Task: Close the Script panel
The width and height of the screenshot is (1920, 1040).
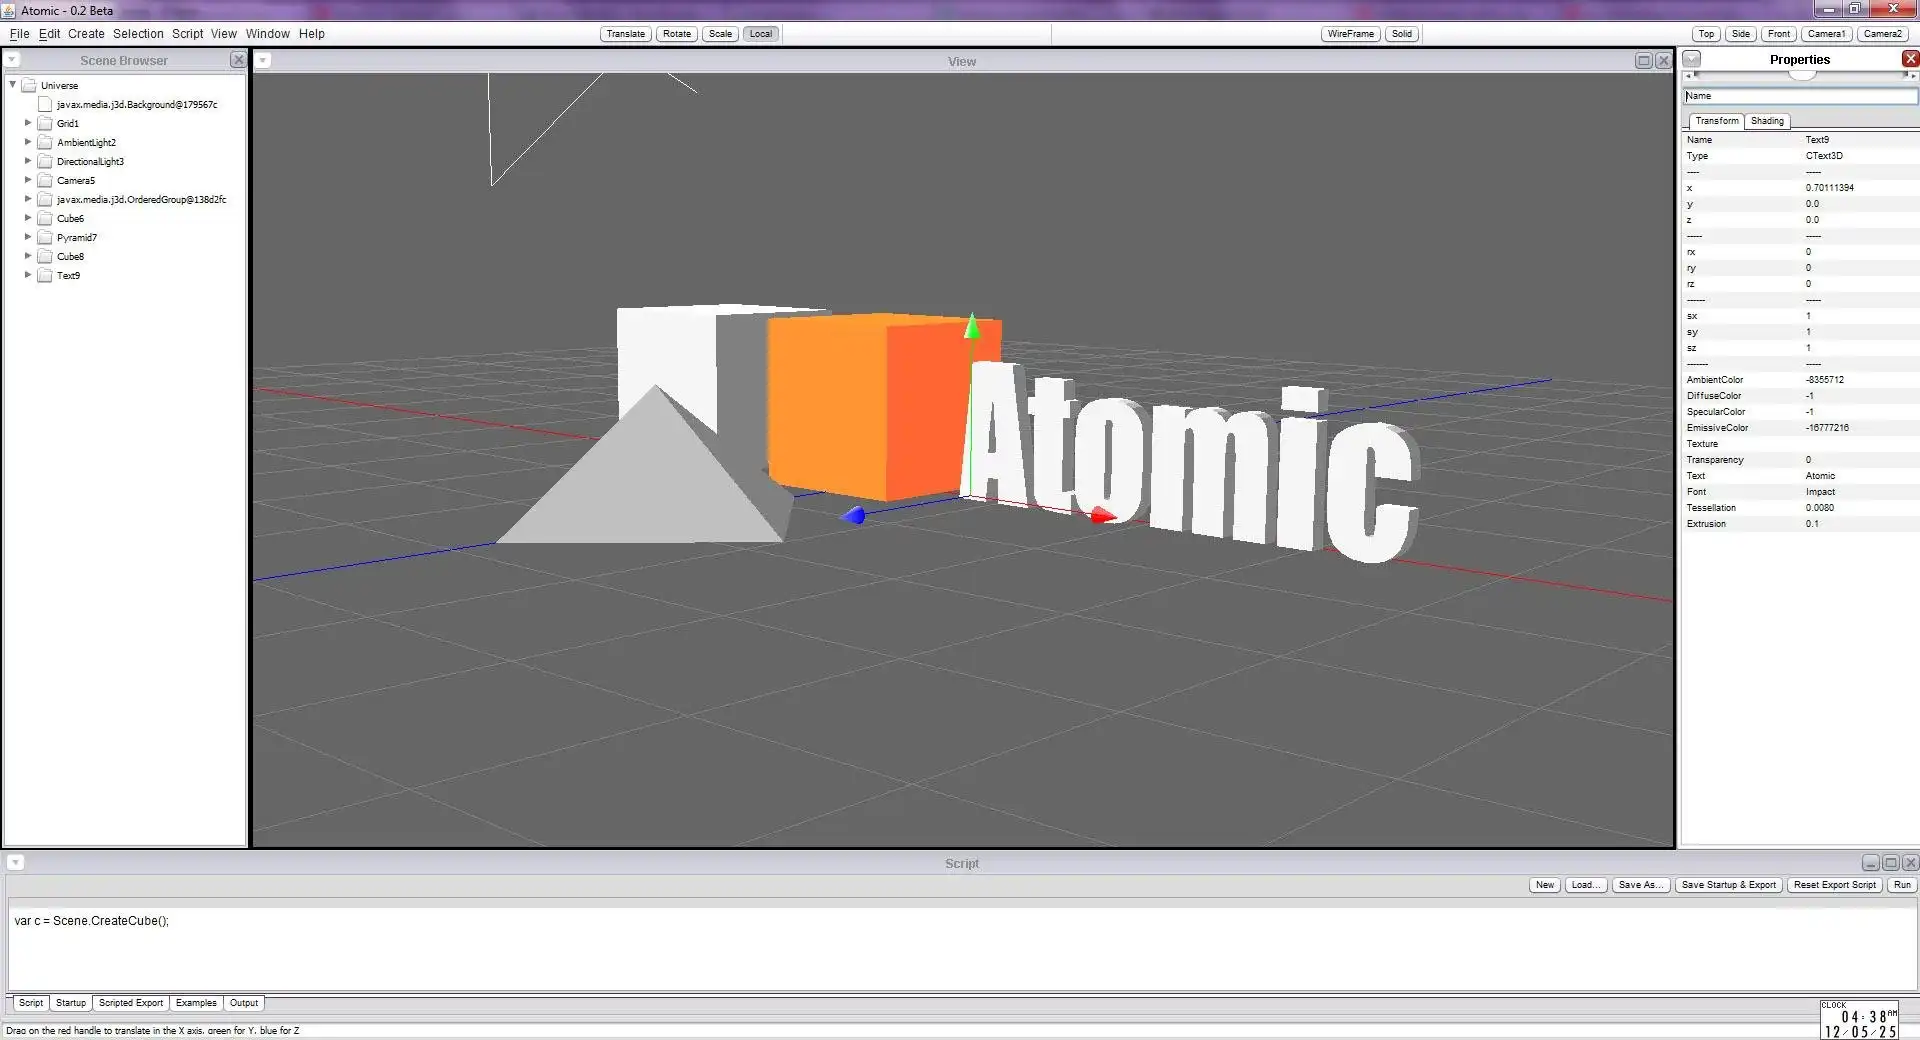Action: 1910,863
